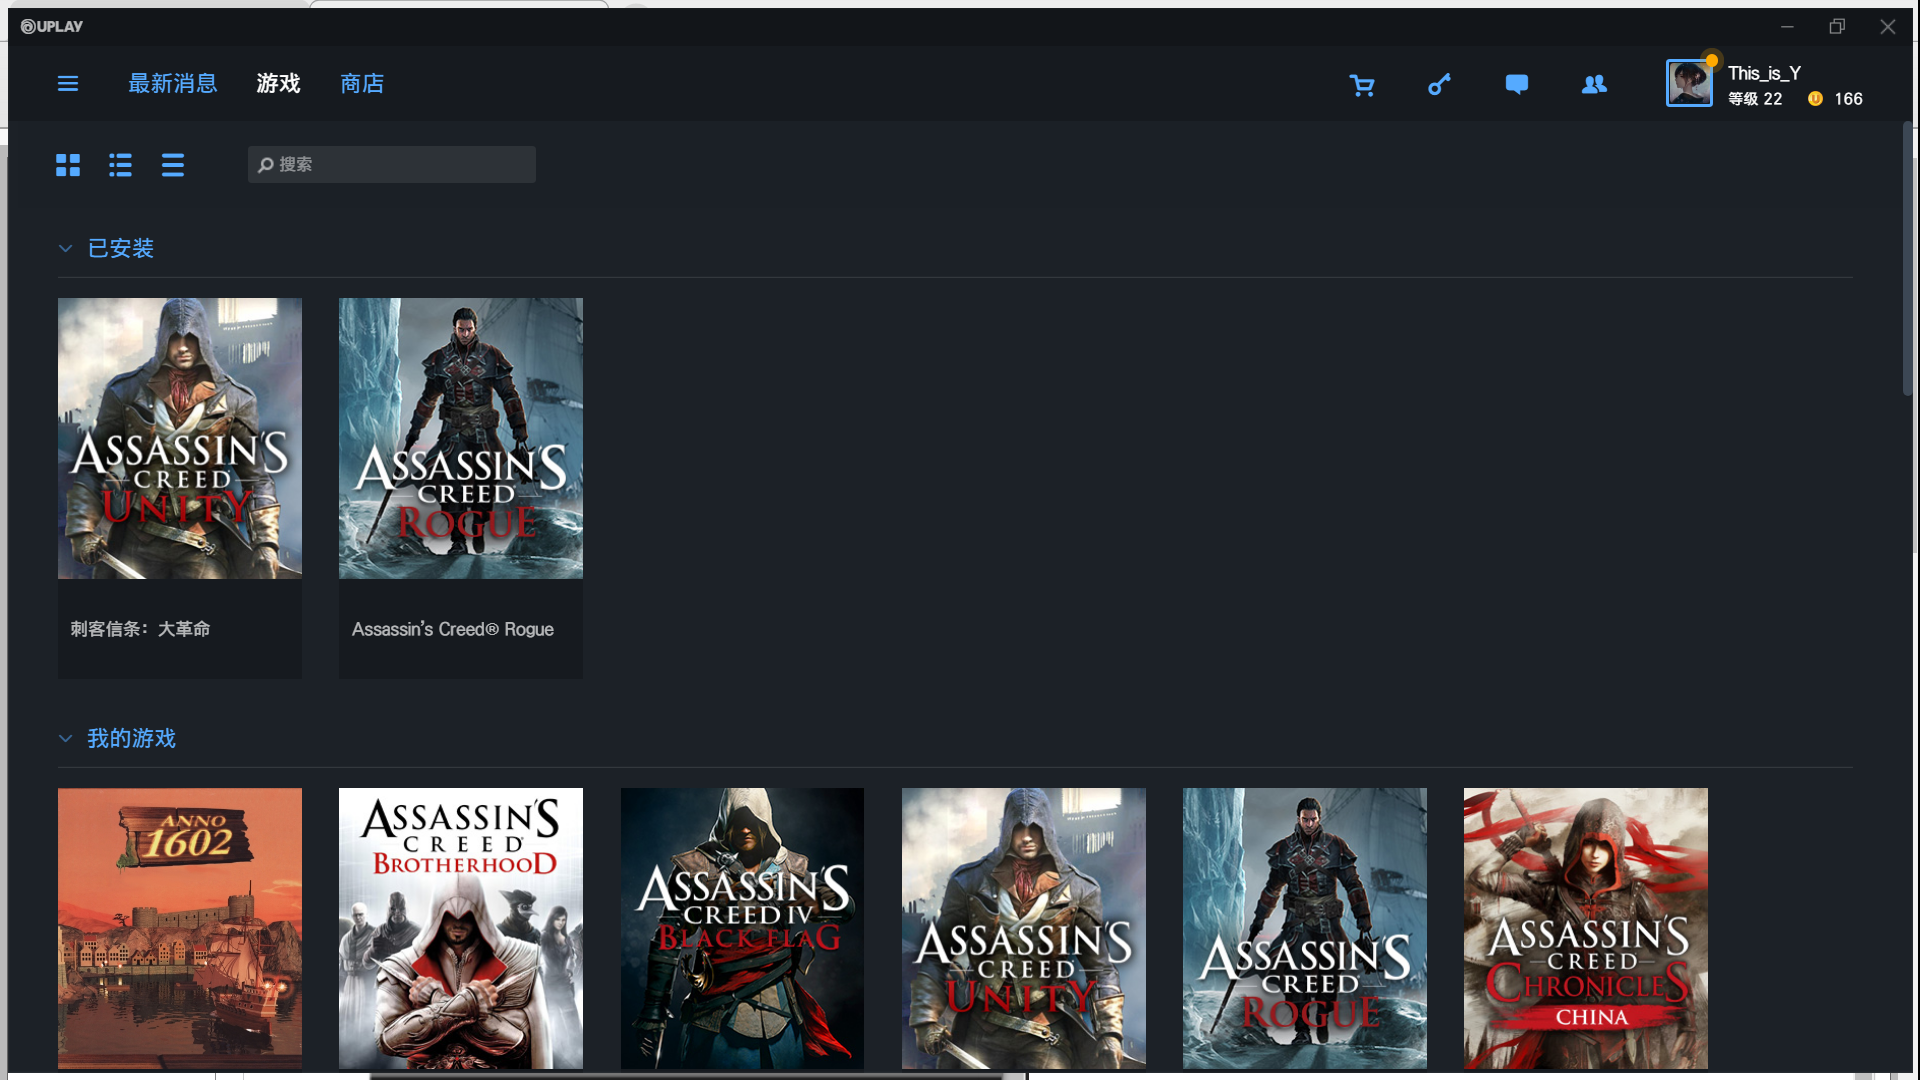Click the activate key icon
Screen dimensions: 1920x1080
1439,85
